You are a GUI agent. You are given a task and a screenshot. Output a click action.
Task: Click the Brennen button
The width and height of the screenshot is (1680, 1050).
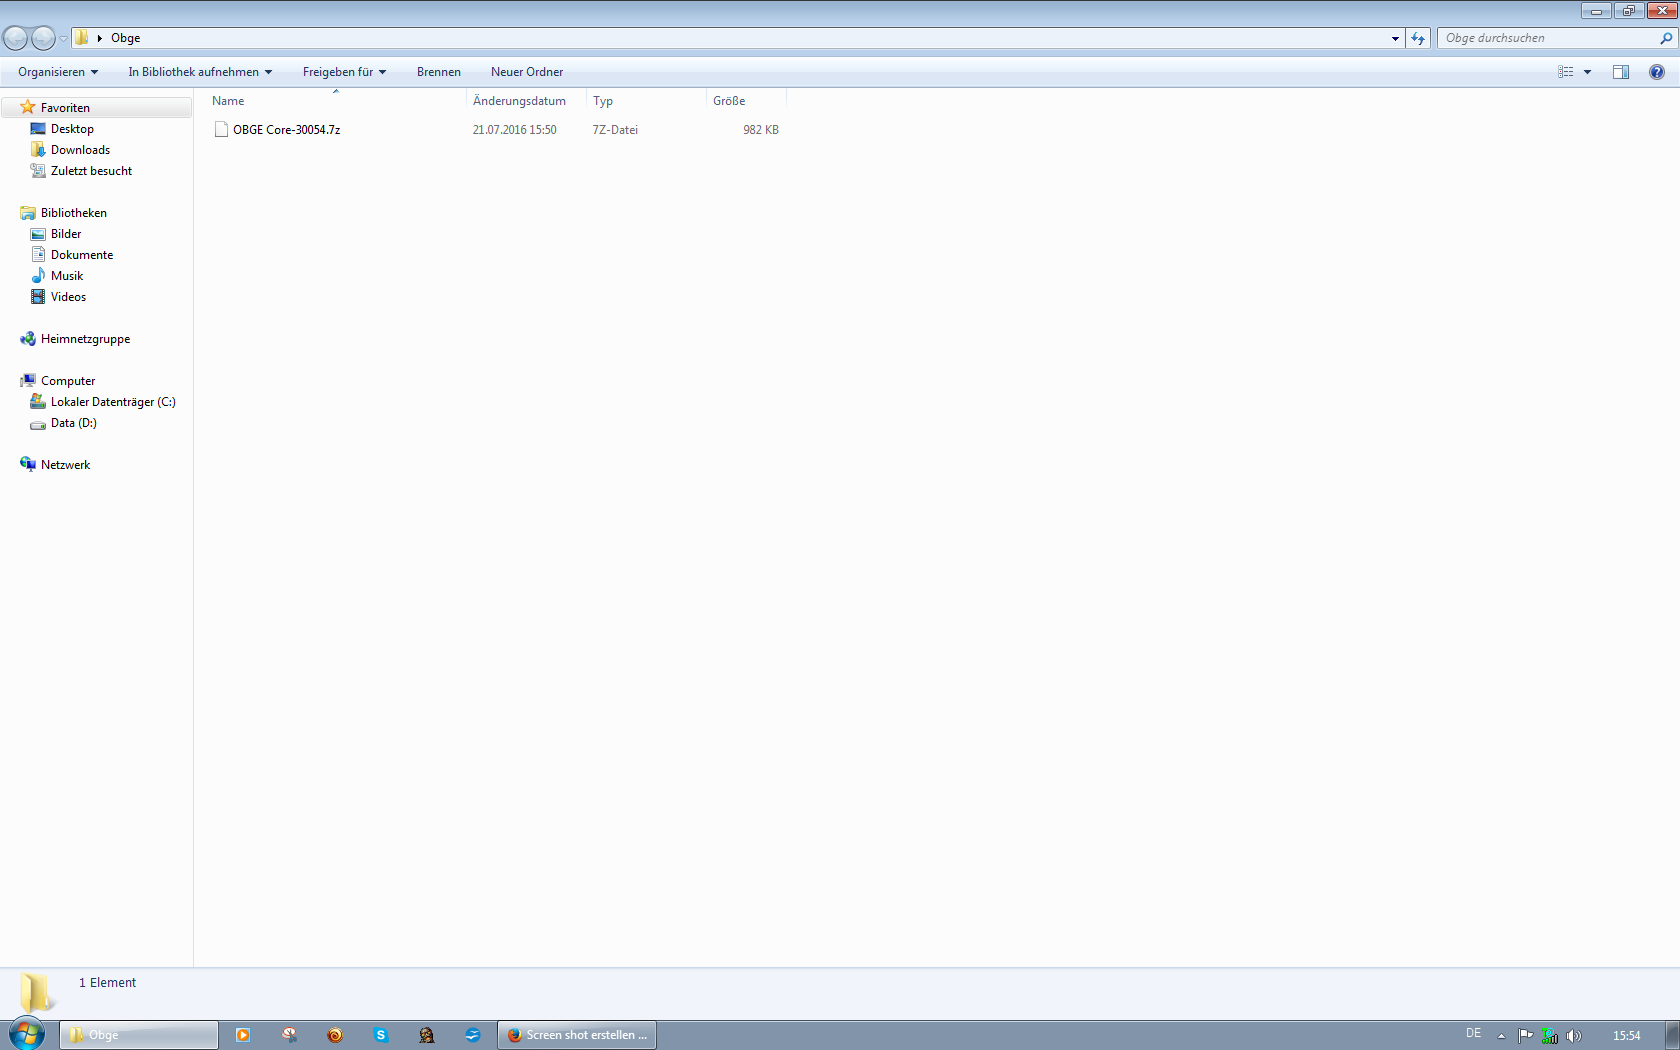(x=439, y=72)
